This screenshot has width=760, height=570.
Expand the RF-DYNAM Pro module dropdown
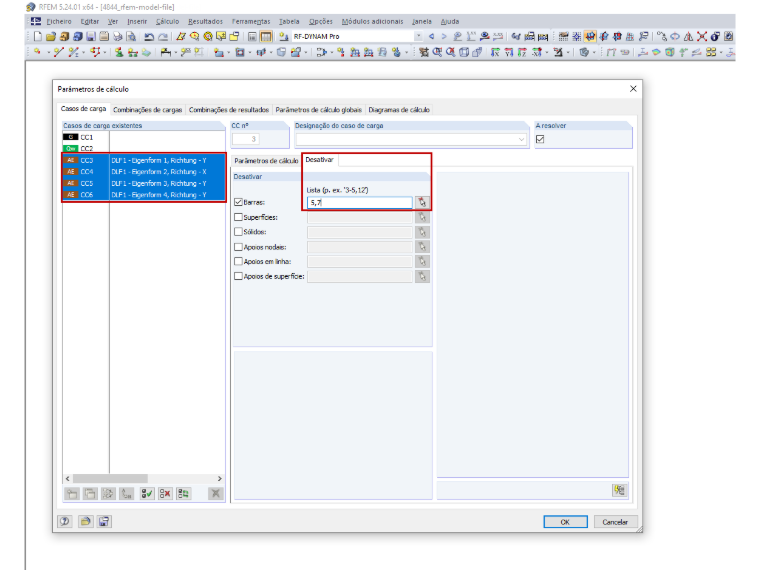click(418, 36)
